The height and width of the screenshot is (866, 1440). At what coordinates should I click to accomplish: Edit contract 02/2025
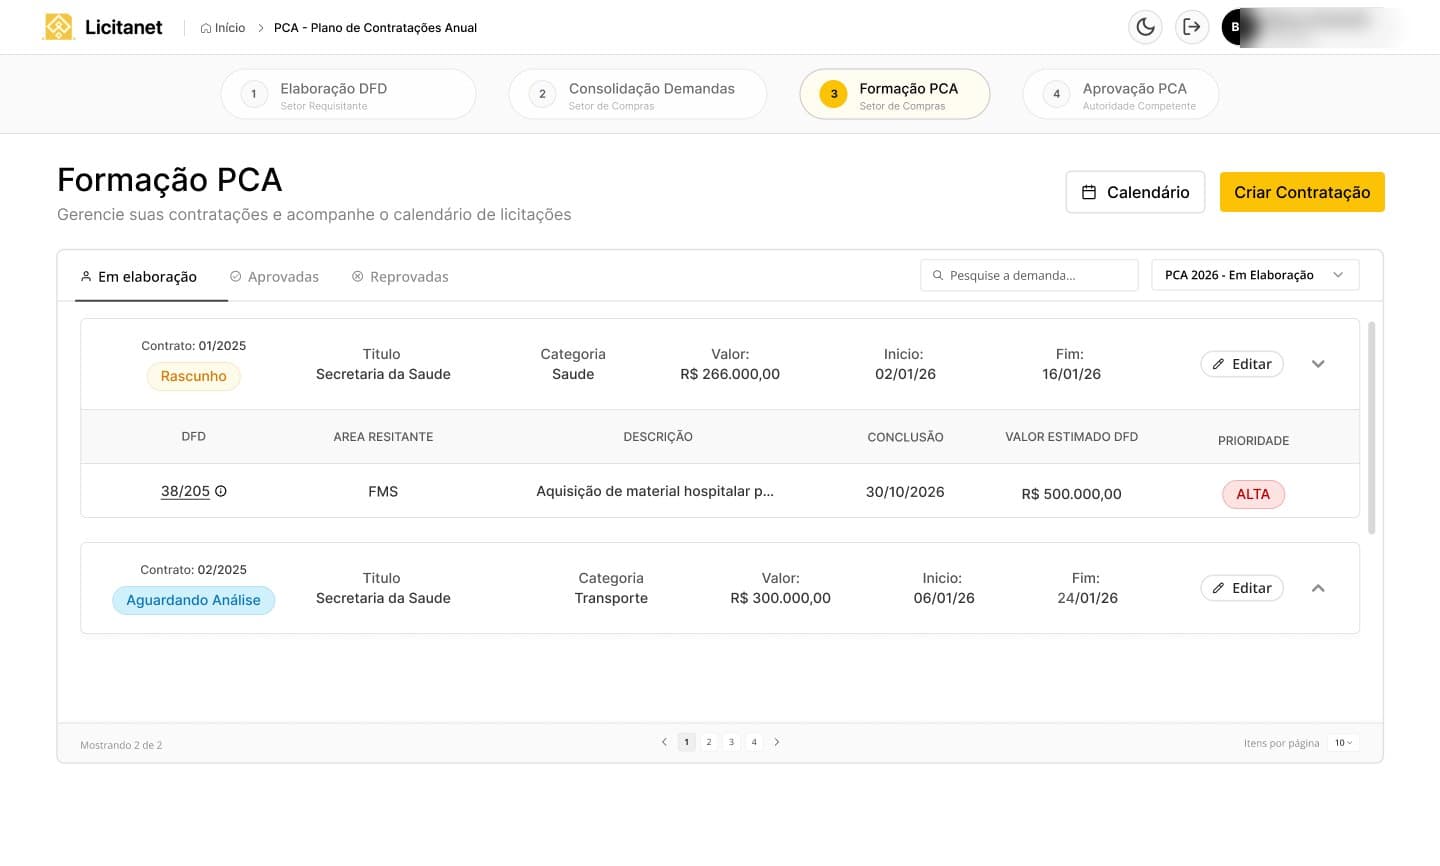pyautogui.click(x=1242, y=588)
